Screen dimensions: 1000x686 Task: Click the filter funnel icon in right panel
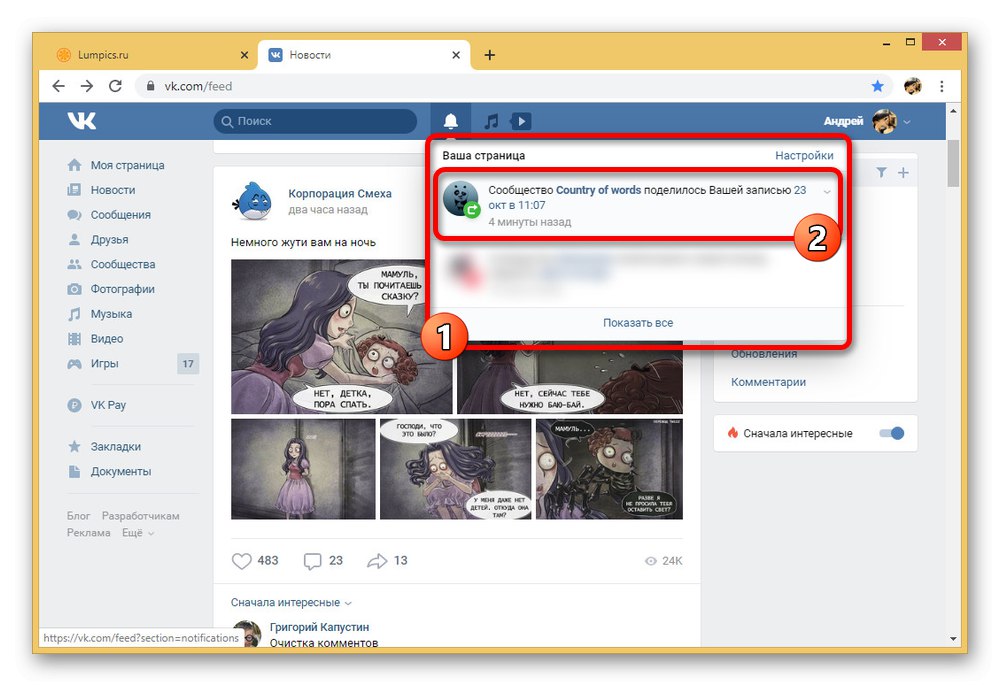point(881,173)
